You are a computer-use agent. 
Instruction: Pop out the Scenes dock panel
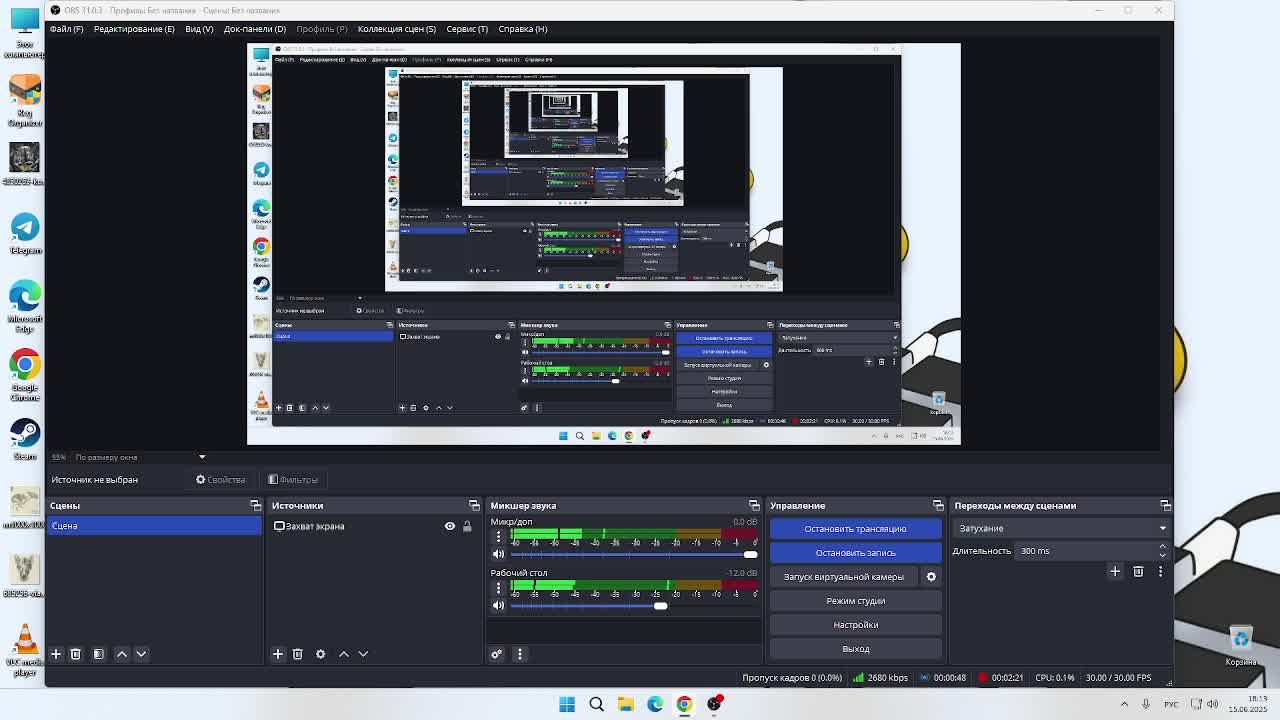(255, 505)
